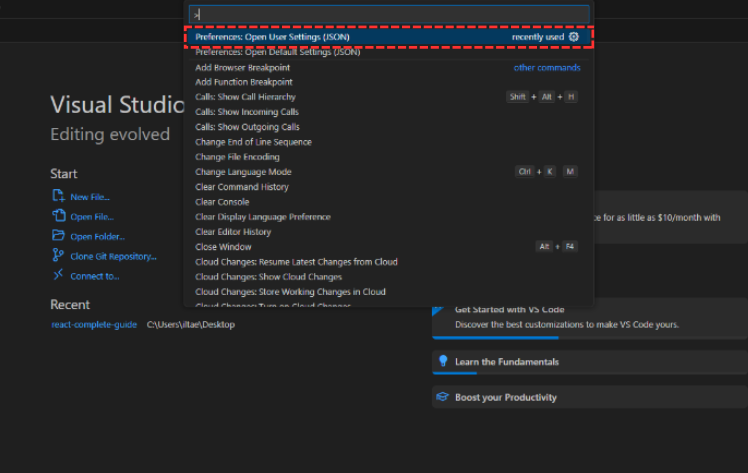Click the Connect to remote icon
Image resolution: width=748 pixels, height=473 pixels.
click(x=58, y=275)
